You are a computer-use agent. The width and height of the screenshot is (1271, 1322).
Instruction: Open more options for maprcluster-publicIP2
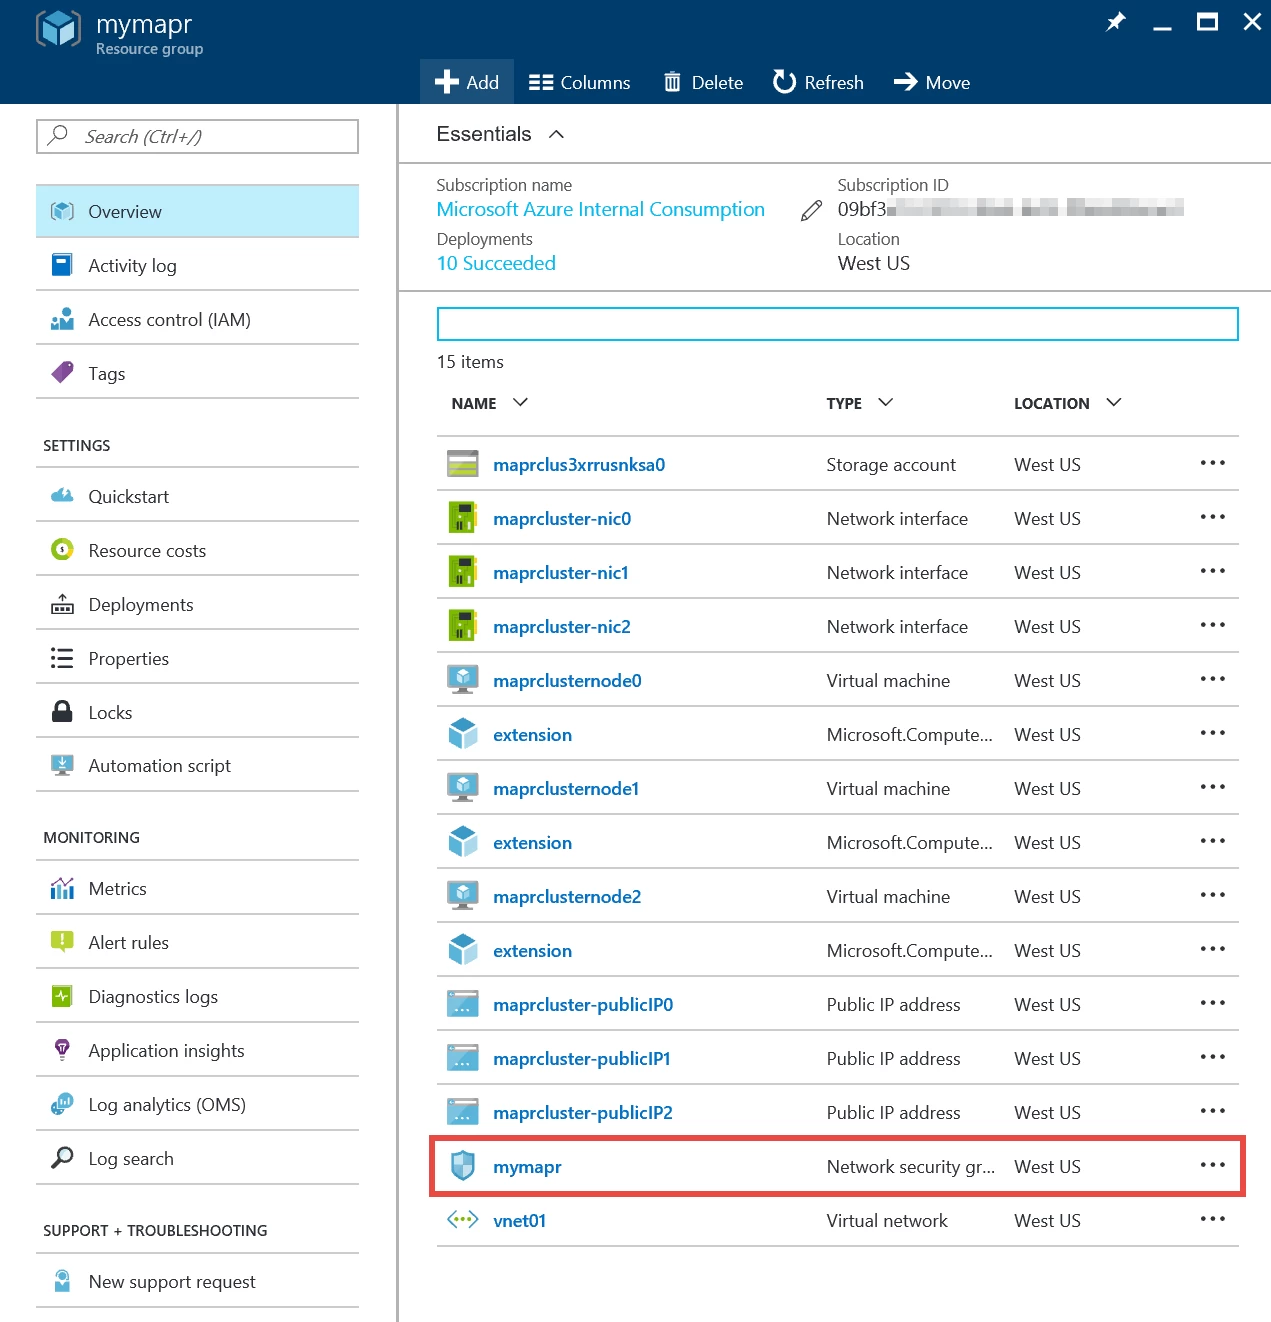click(x=1212, y=1111)
